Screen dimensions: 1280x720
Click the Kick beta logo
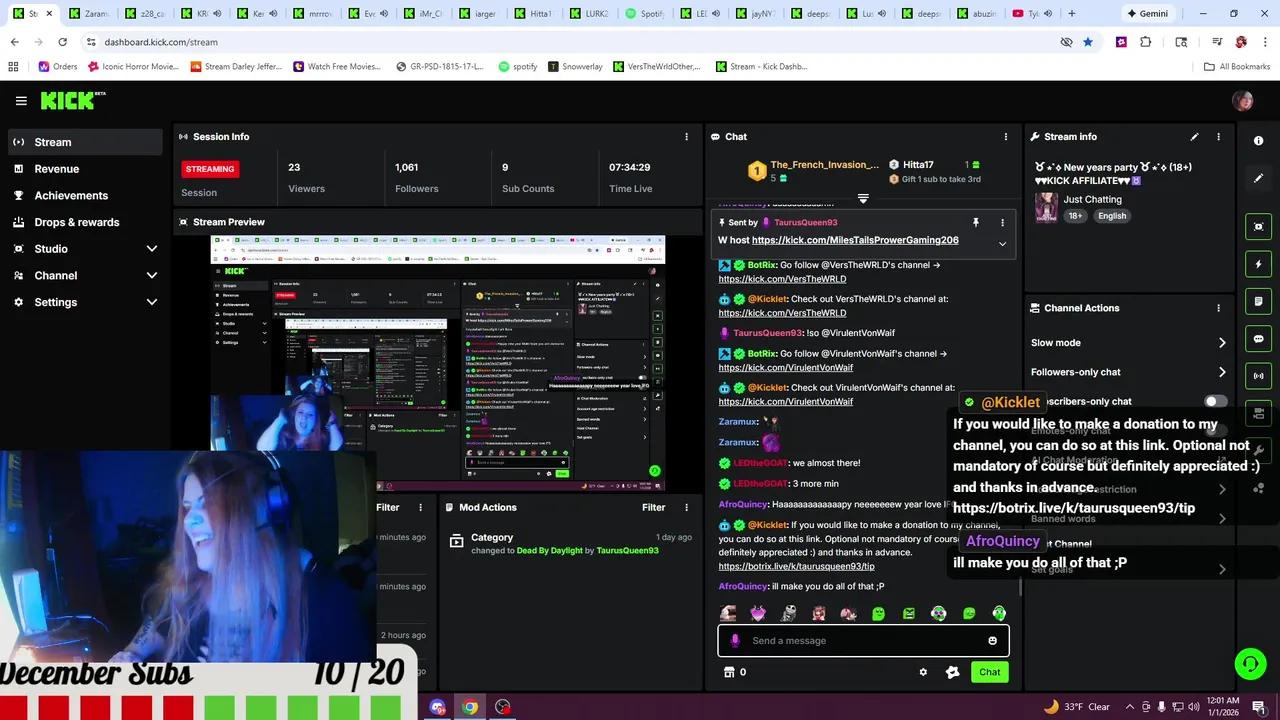pos(72,100)
